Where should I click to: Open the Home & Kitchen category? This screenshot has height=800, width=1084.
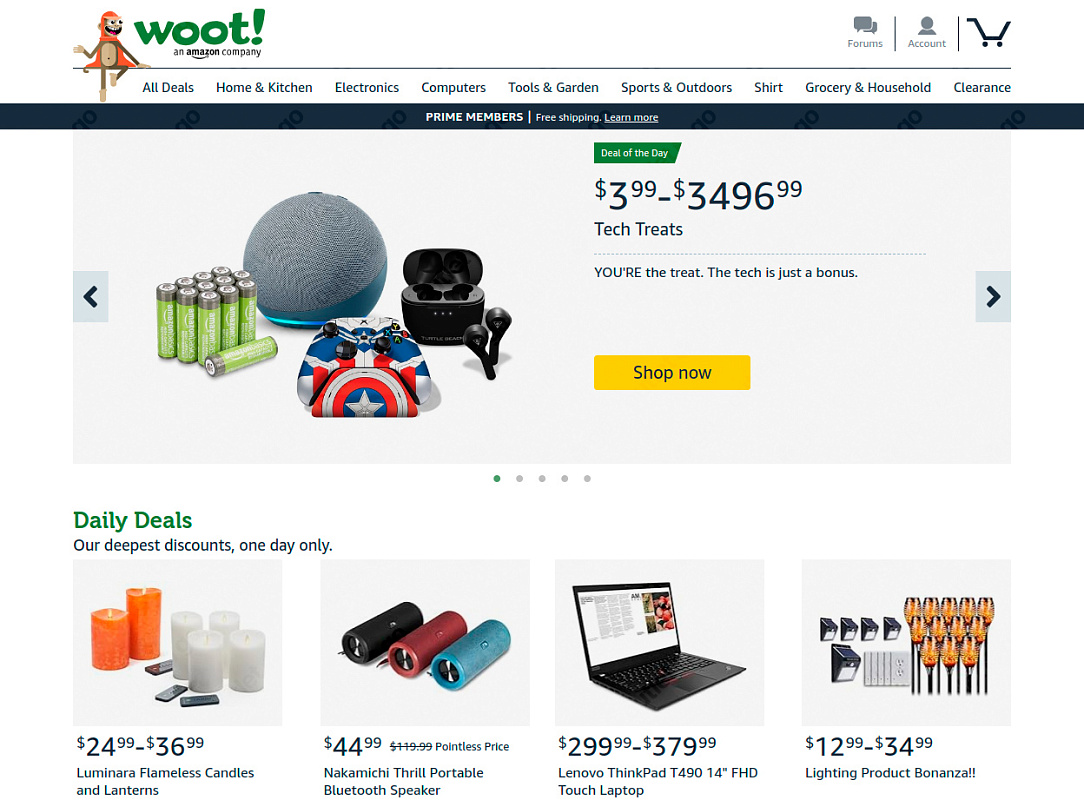pyautogui.click(x=264, y=88)
